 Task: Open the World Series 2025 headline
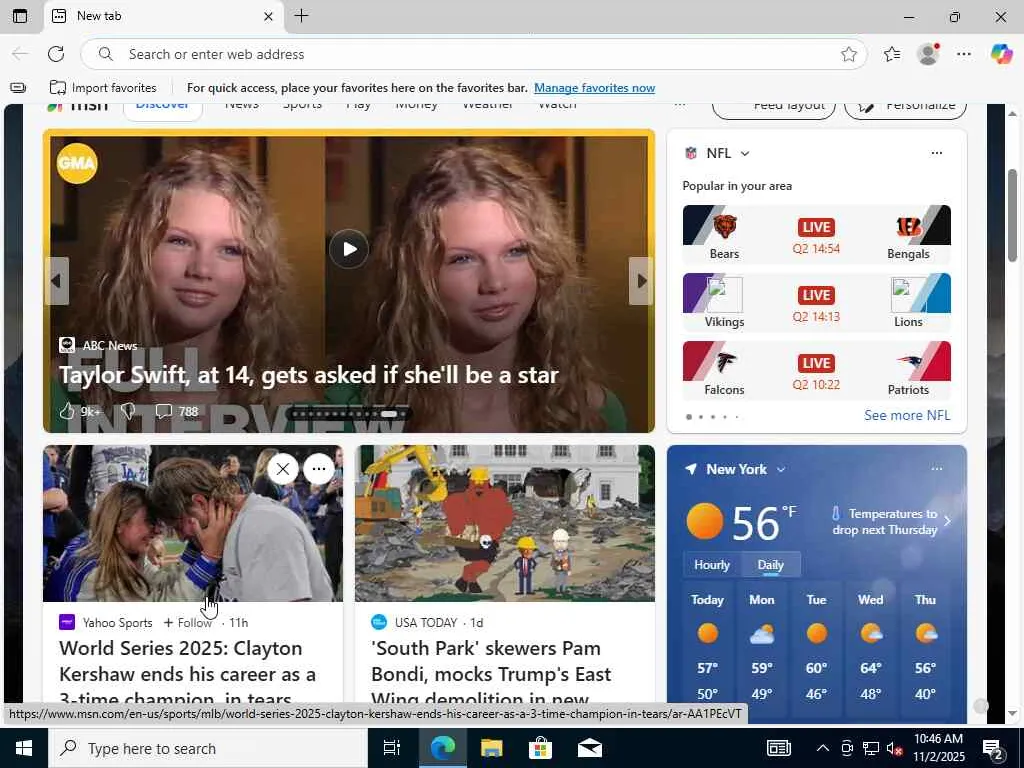pyautogui.click(x=187, y=673)
